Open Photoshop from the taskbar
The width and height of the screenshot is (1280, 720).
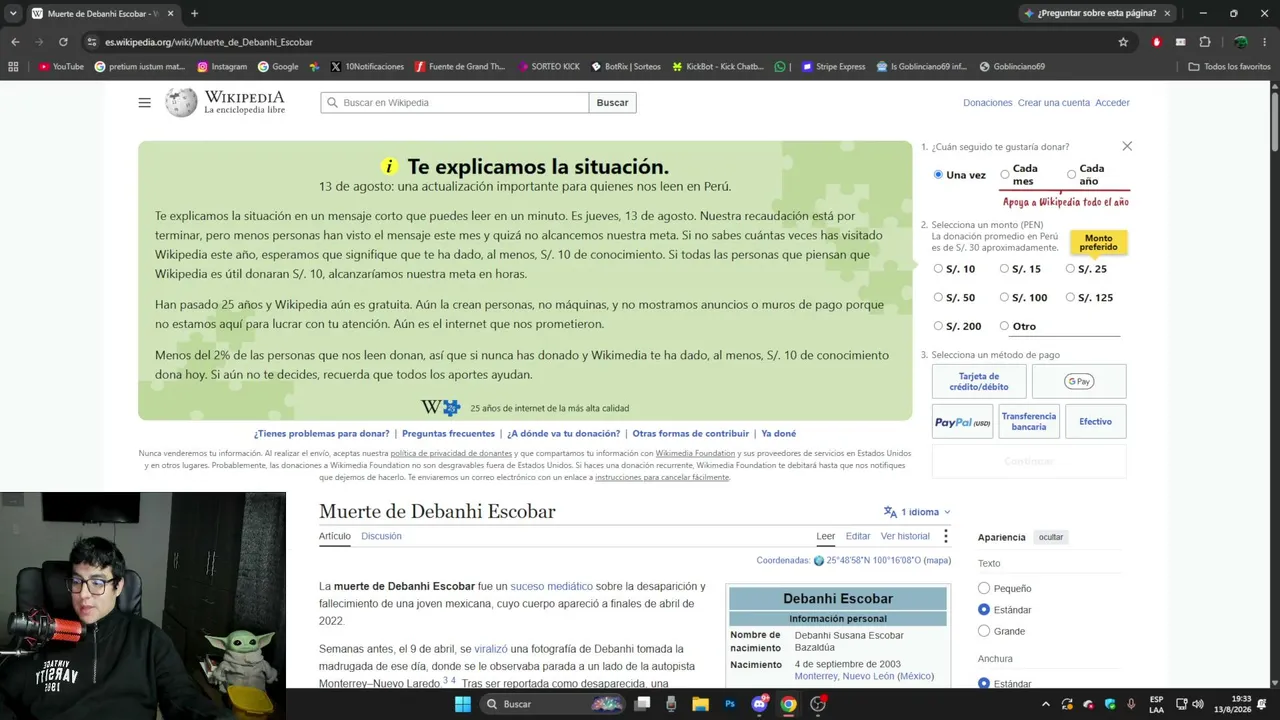pyautogui.click(x=730, y=704)
